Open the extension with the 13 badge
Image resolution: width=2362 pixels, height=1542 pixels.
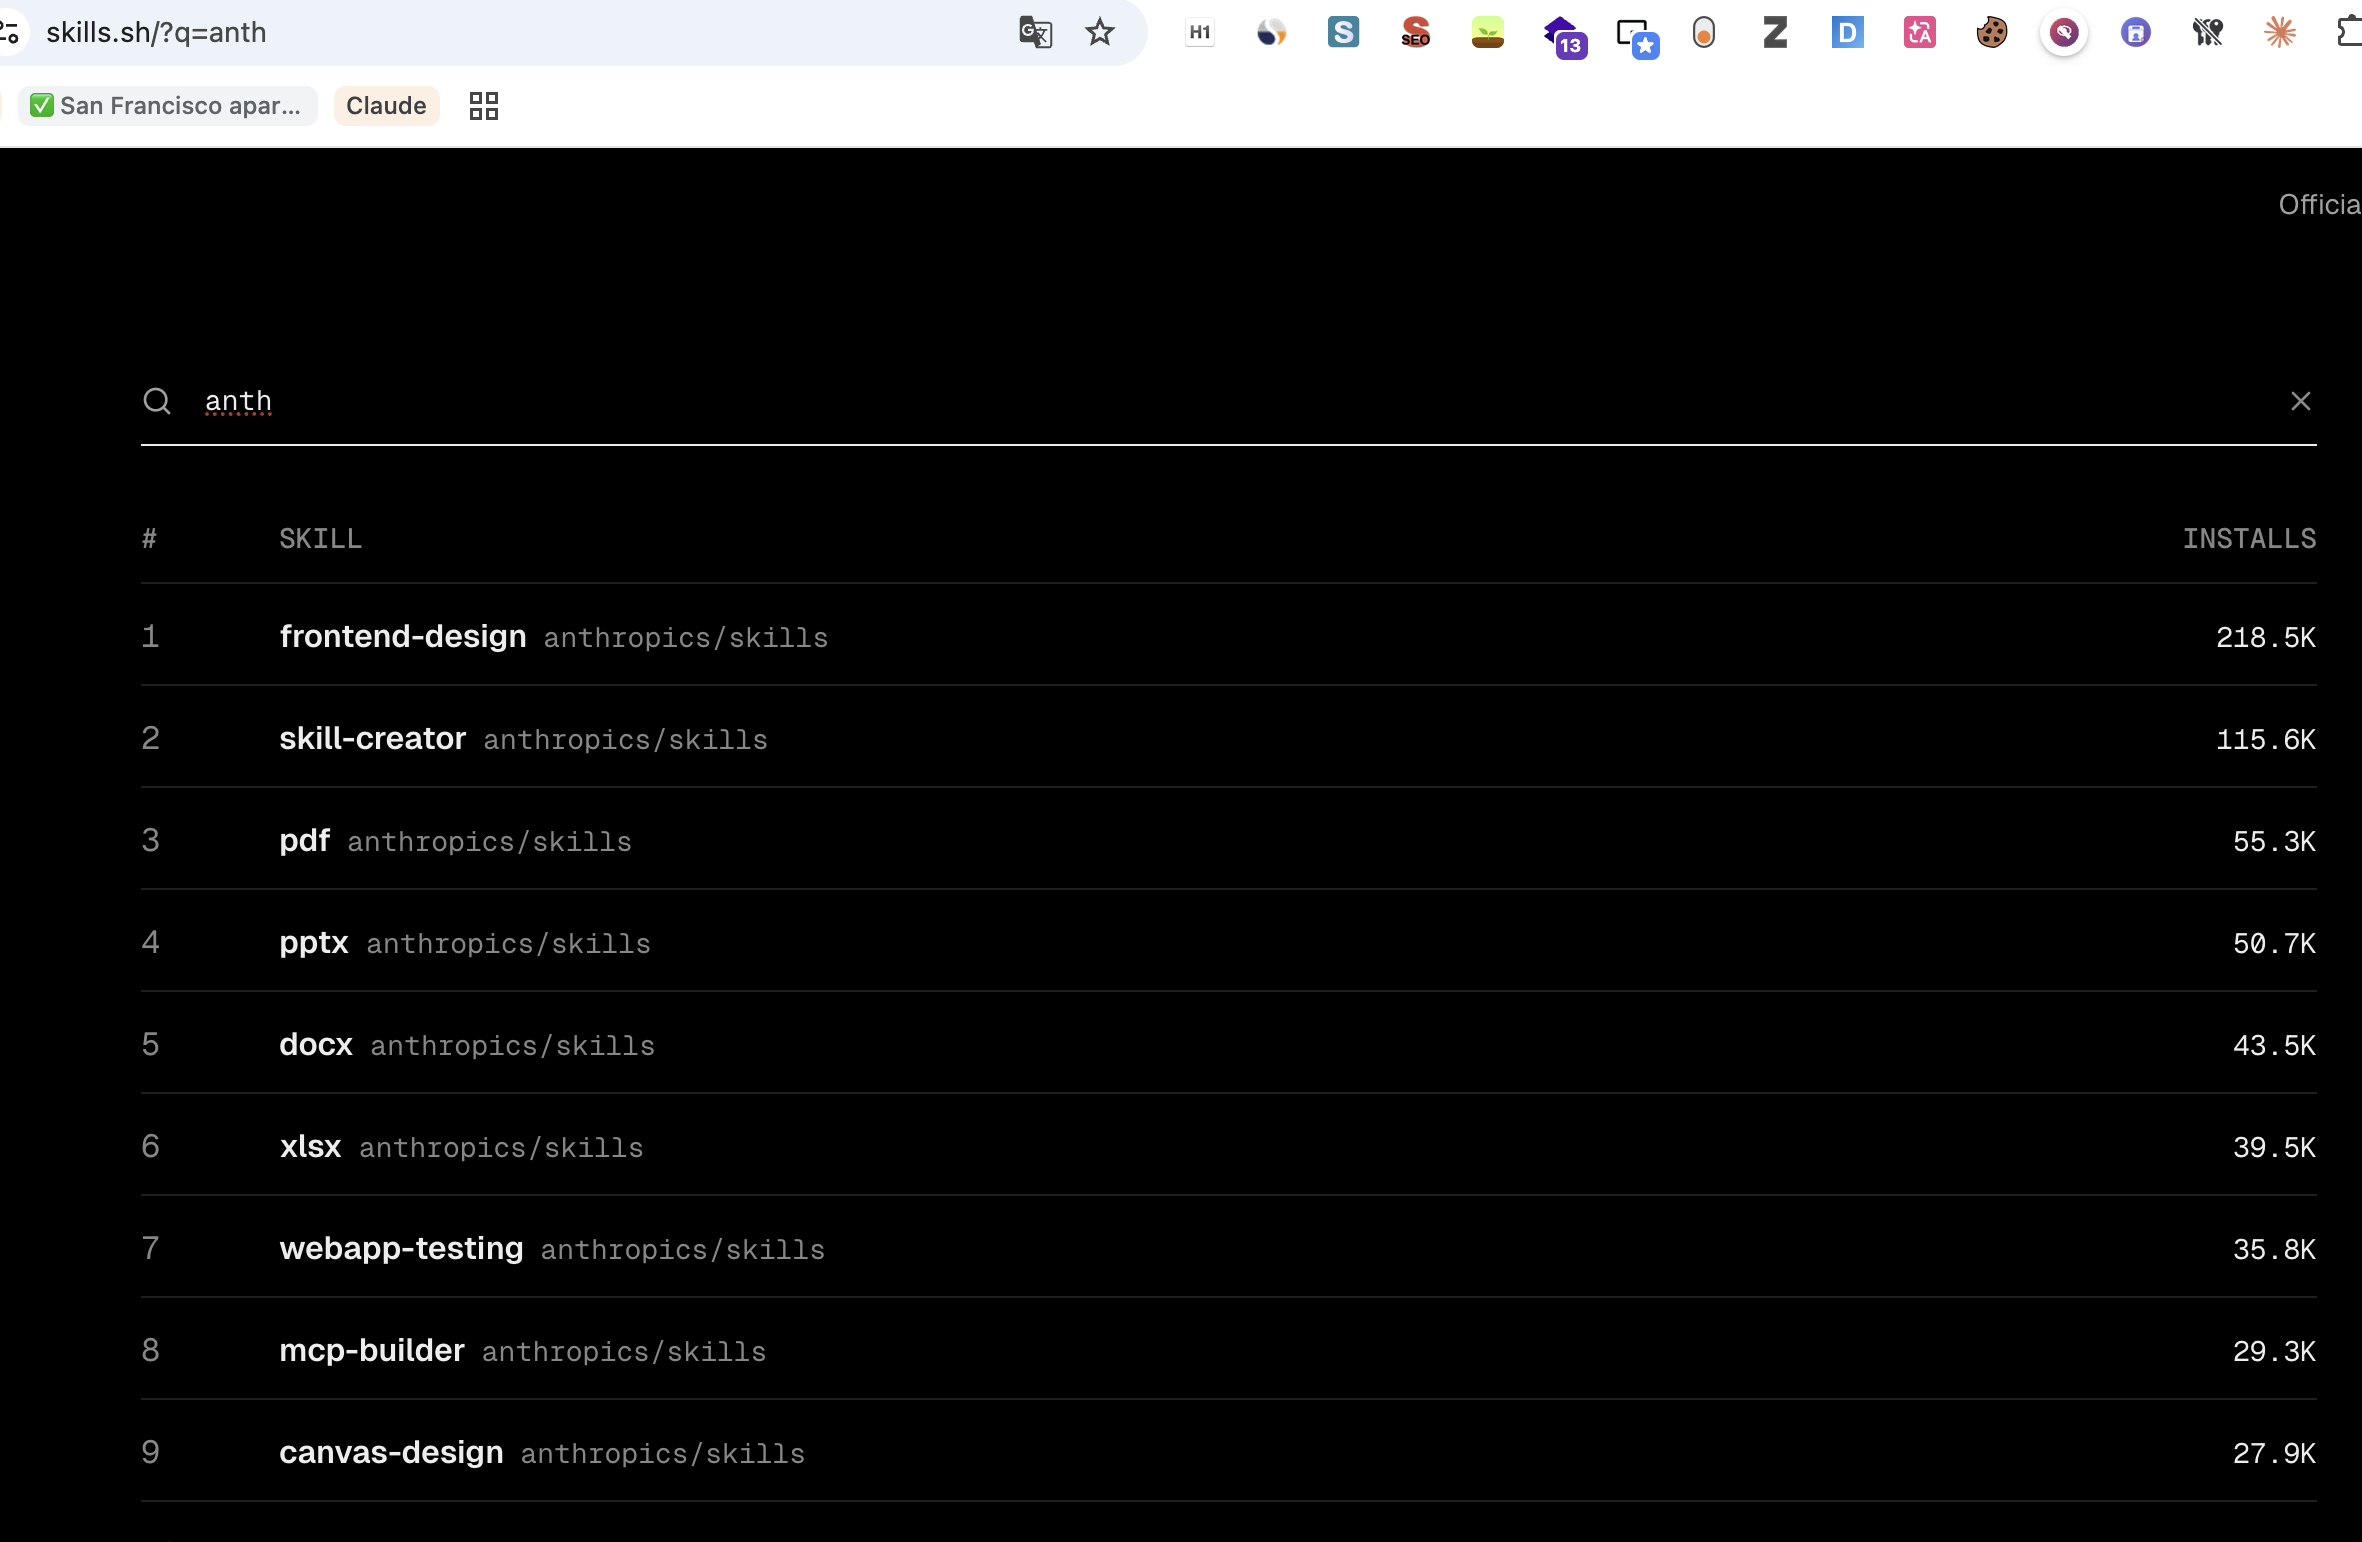(1564, 36)
